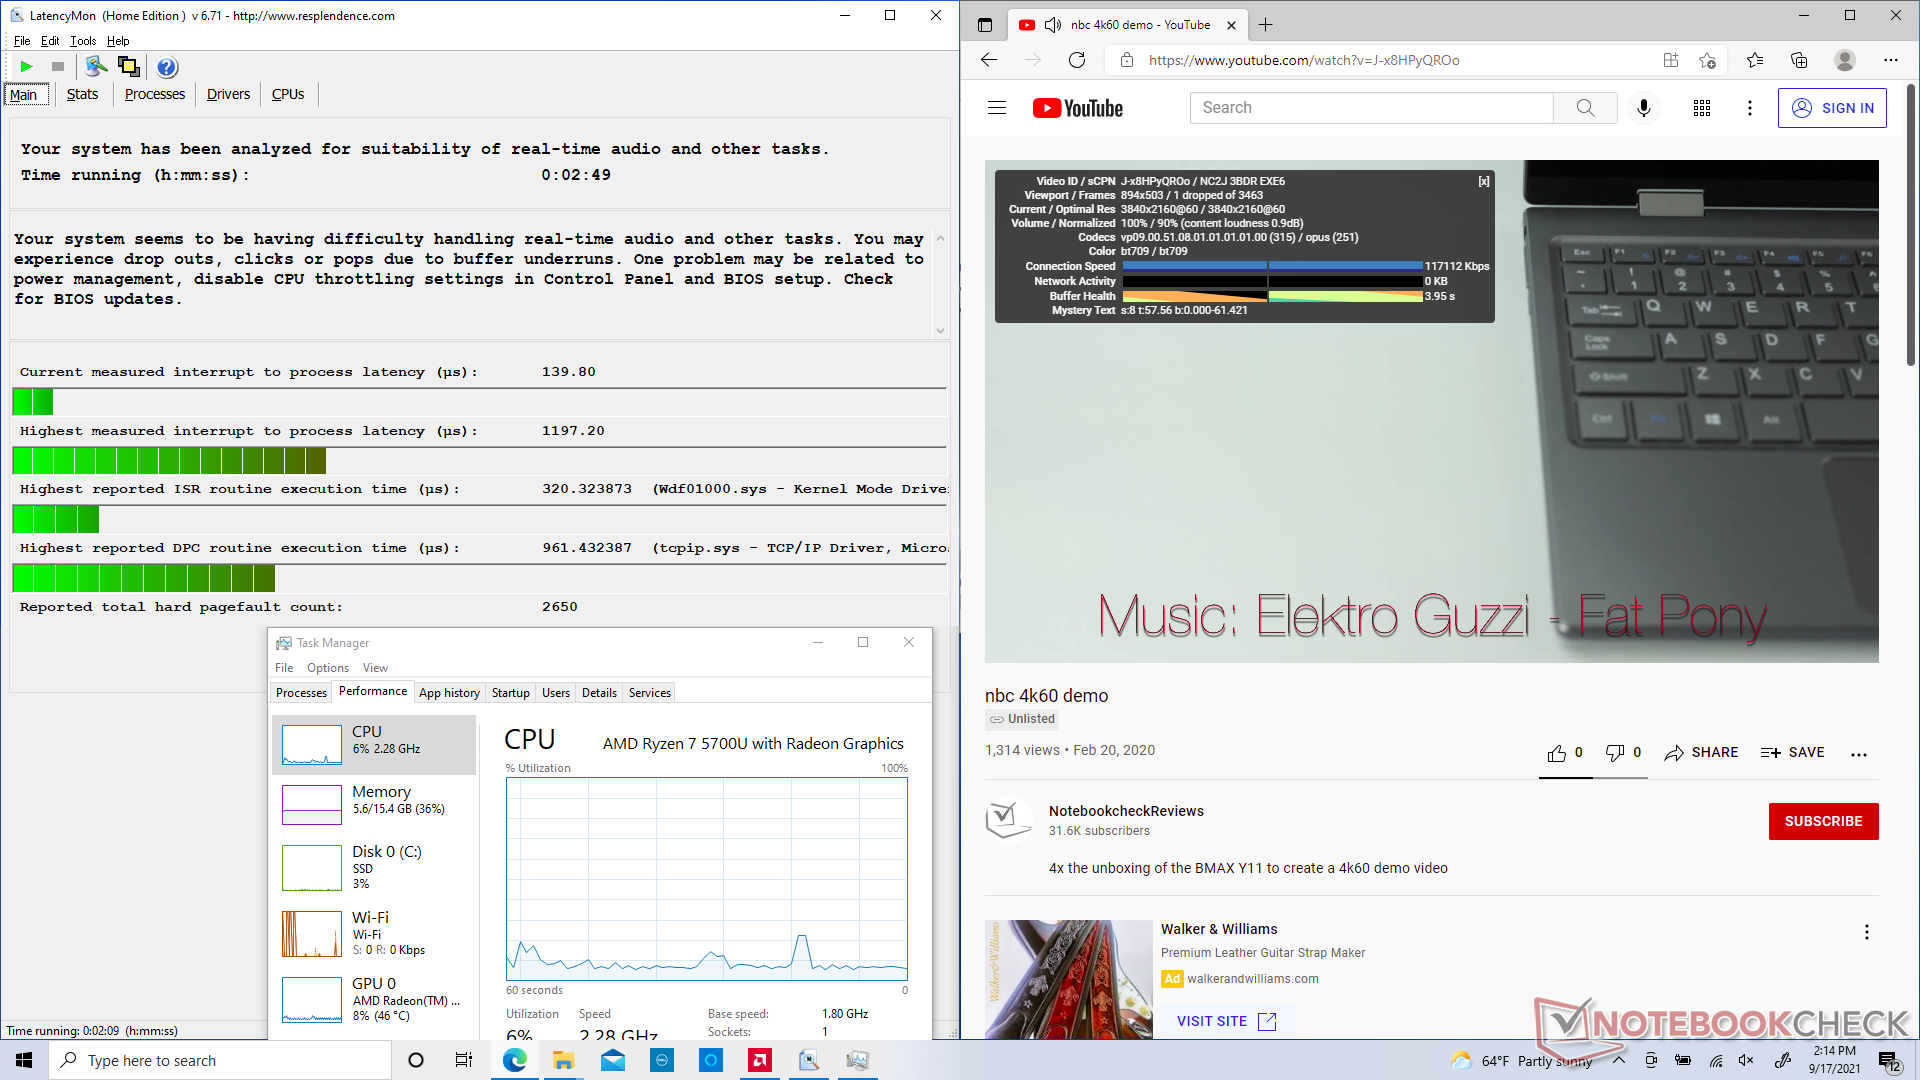The width and height of the screenshot is (1920, 1080).
Task: Click the SIGN IN button on YouTube
Action: click(x=1832, y=108)
